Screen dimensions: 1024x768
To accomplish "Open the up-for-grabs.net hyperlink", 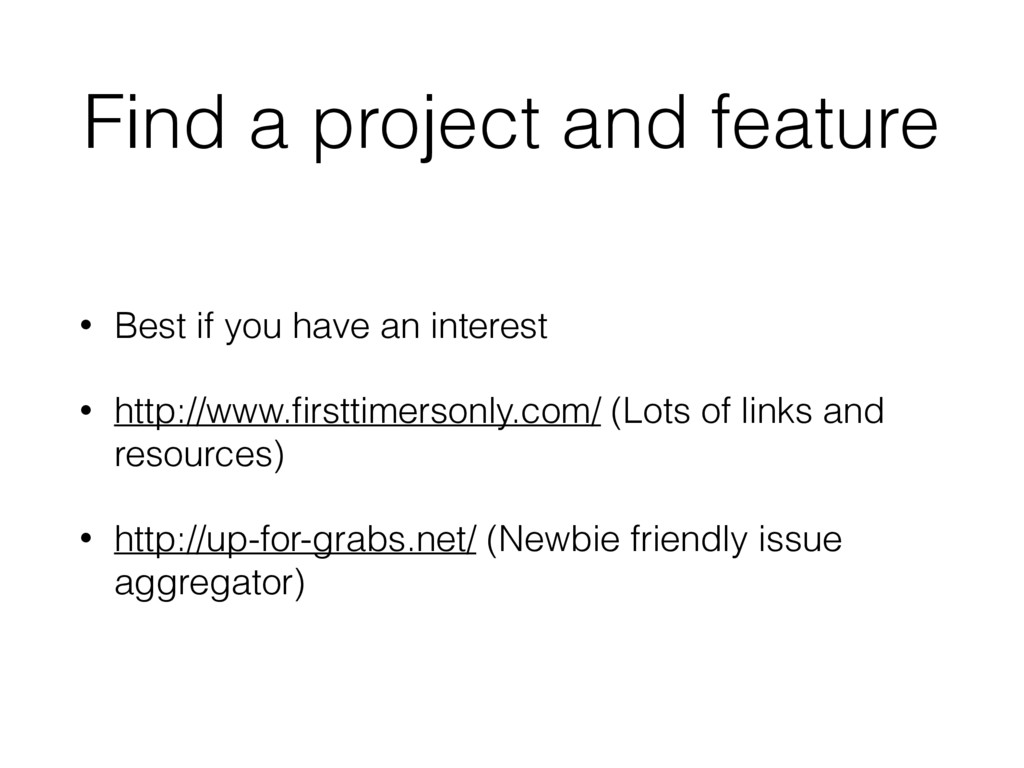I will click(x=295, y=540).
